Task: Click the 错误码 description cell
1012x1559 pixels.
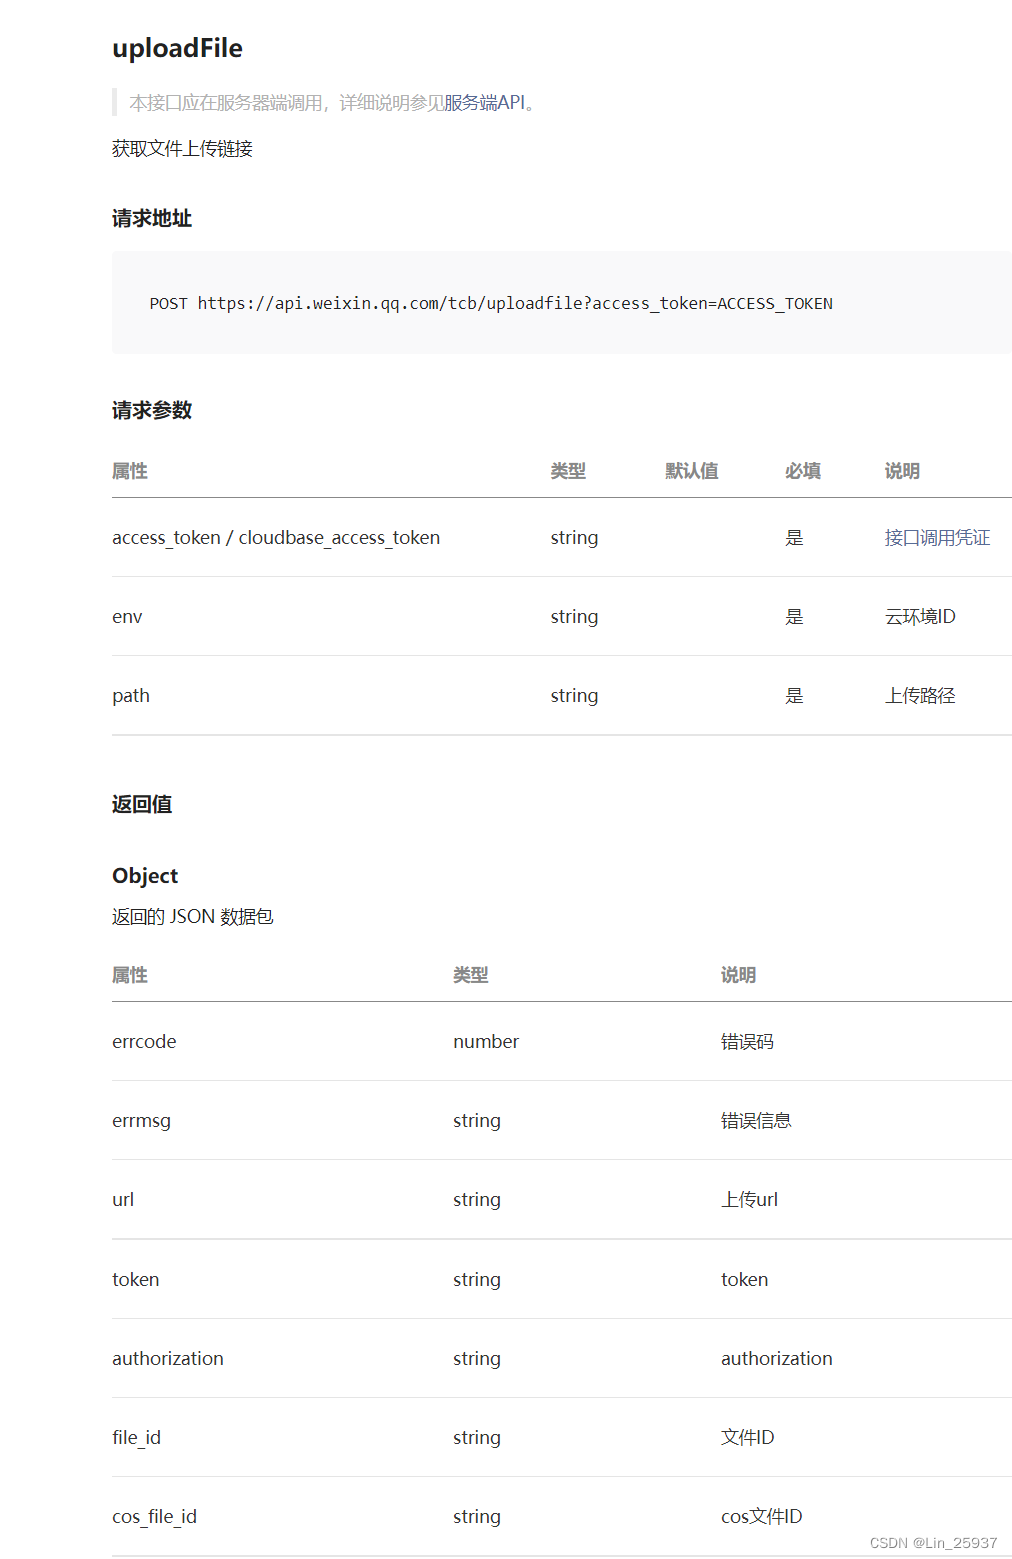Action: 747,1042
